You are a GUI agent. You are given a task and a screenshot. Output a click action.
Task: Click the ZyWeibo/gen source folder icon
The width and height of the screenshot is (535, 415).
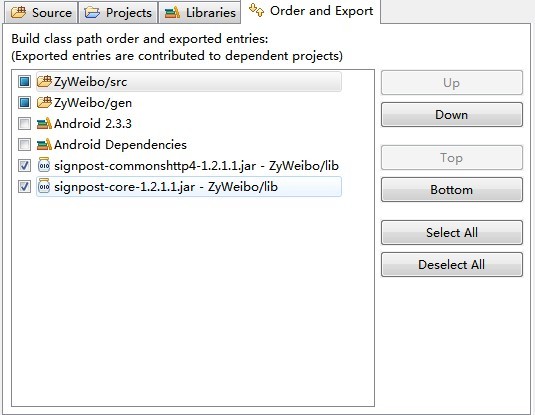click(x=44, y=102)
